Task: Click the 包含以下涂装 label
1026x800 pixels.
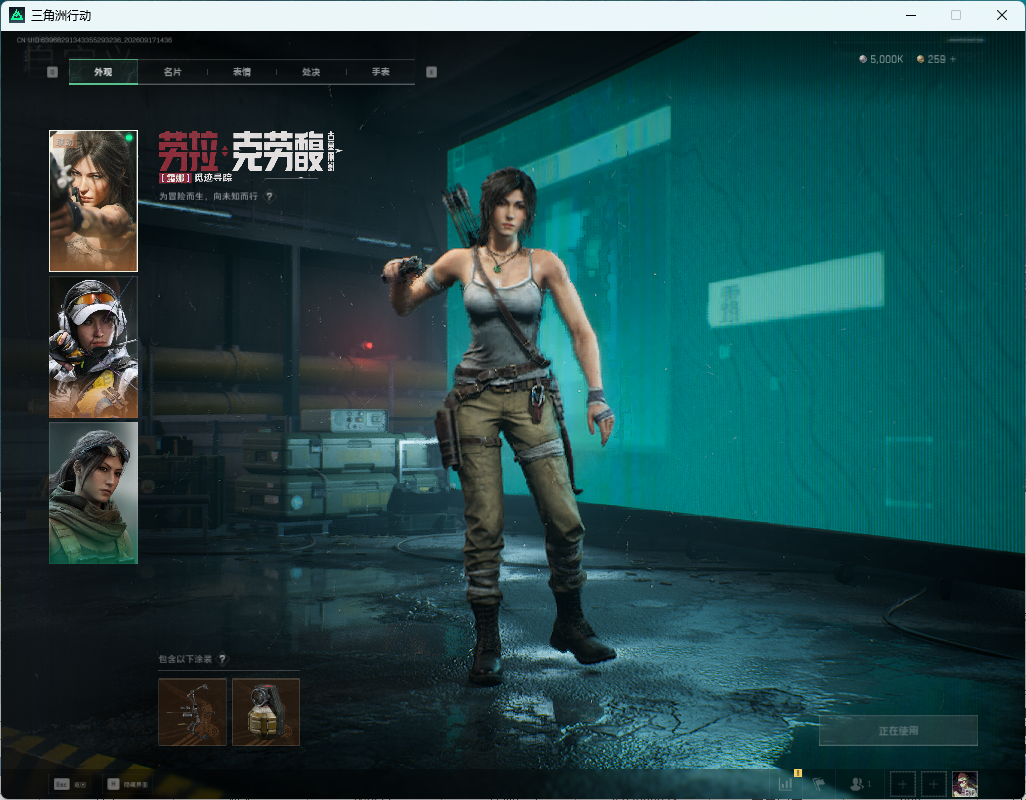Action: click(x=185, y=659)
